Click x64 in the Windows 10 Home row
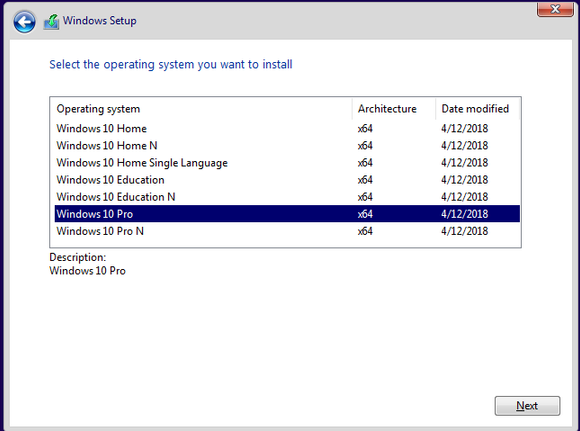 coord(365,128)
